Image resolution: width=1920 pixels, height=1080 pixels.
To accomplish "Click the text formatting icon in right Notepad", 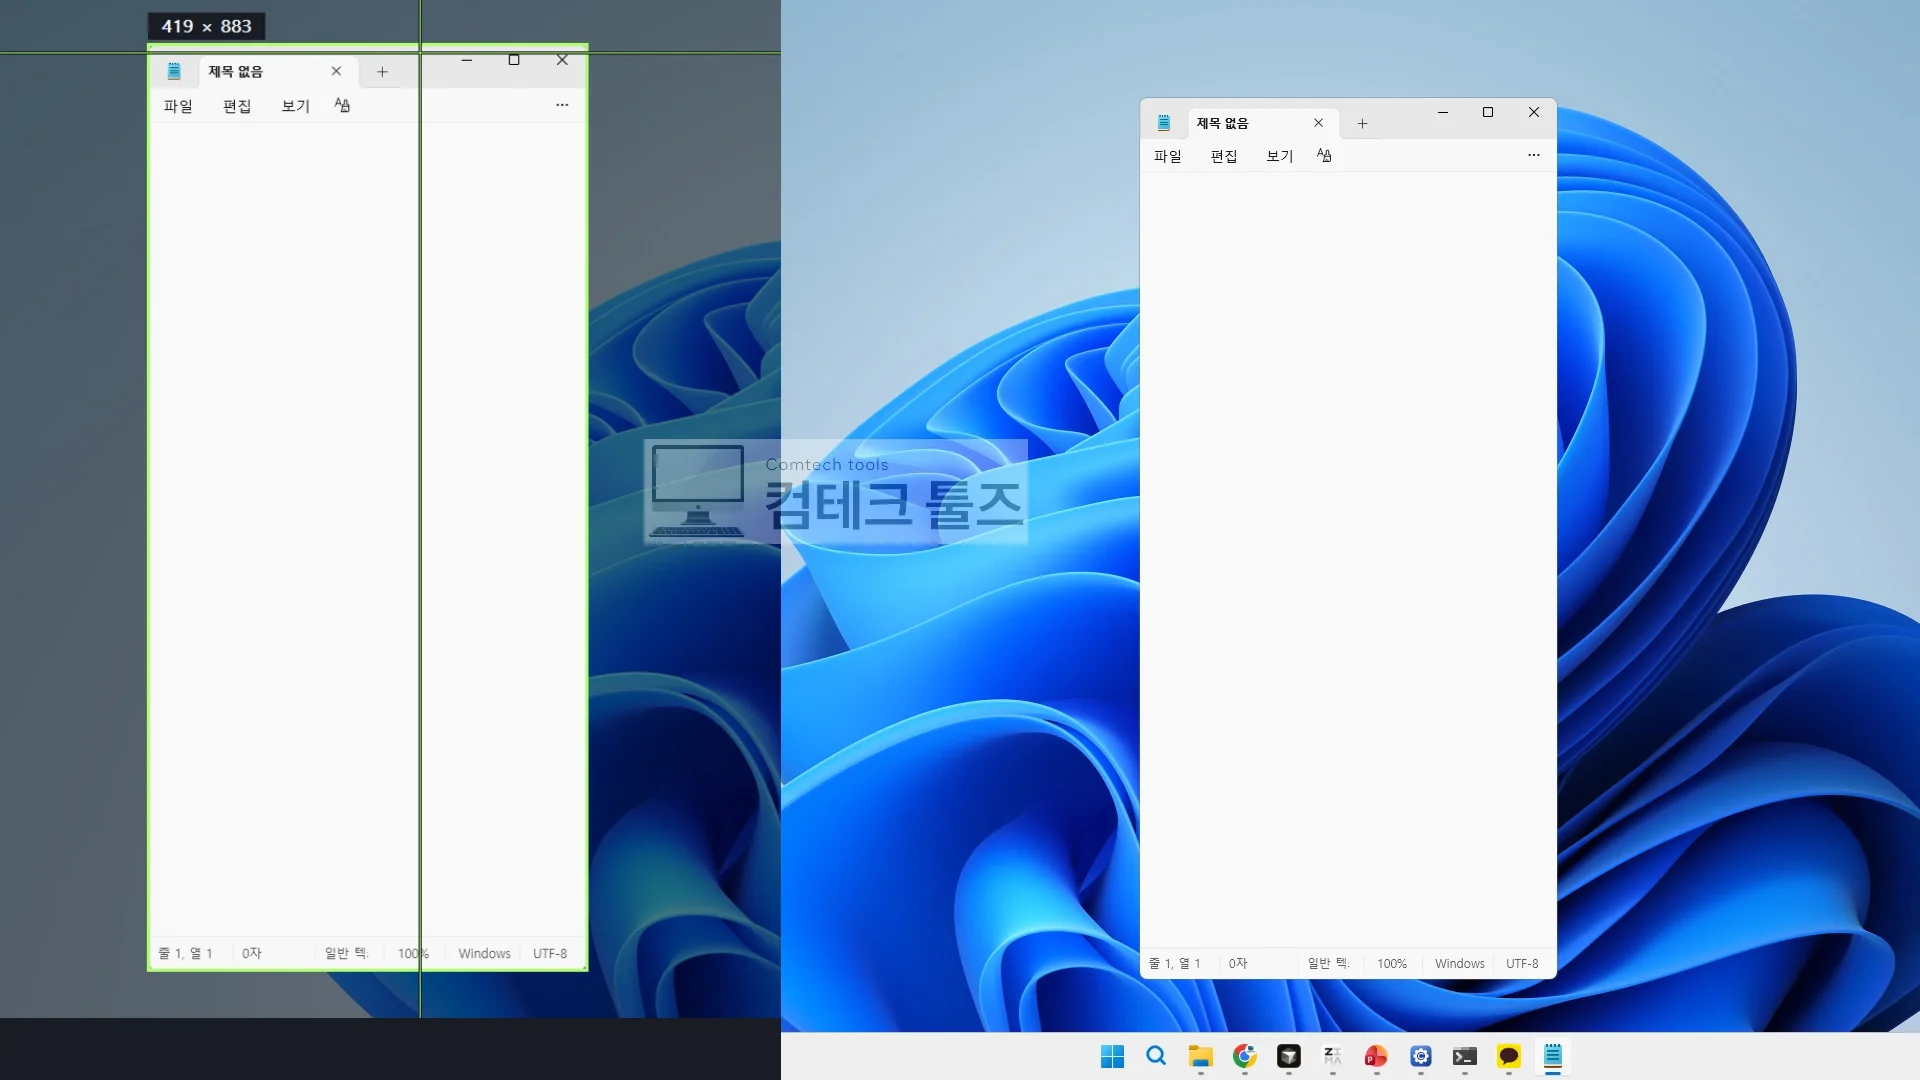I will coord(1324,155).
